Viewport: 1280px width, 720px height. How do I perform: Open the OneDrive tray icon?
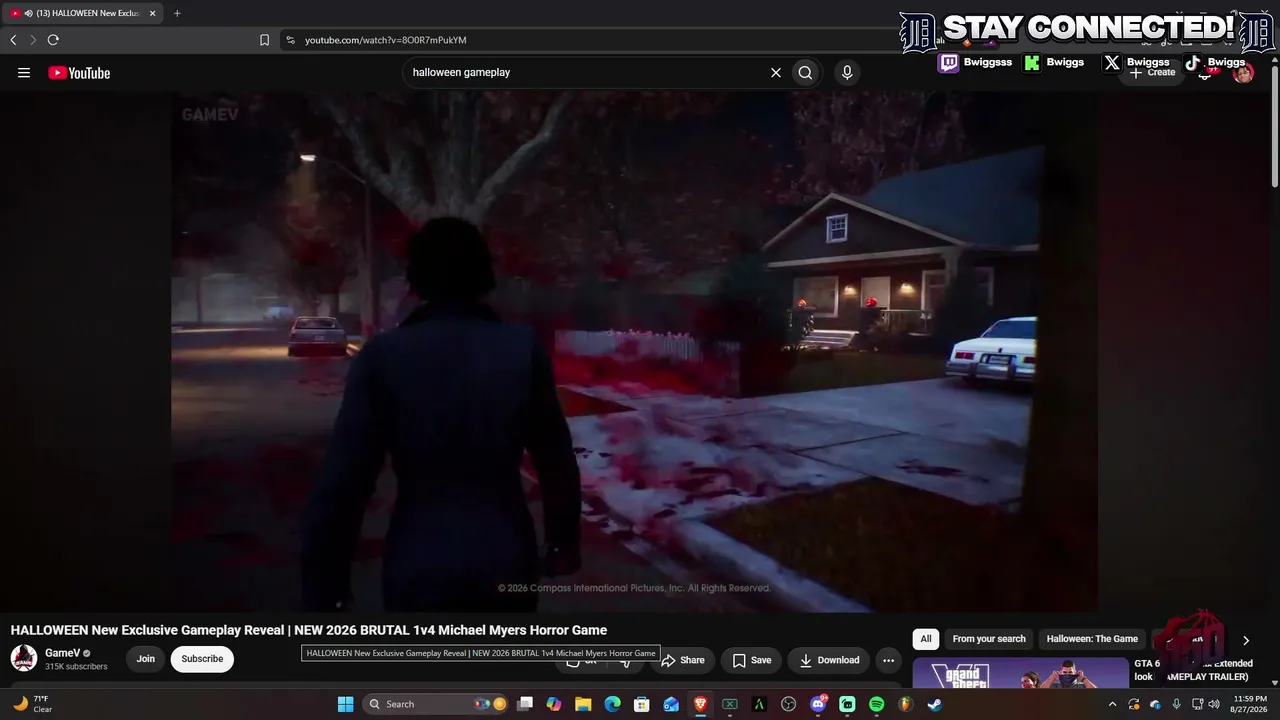[x=1155, y=704]
